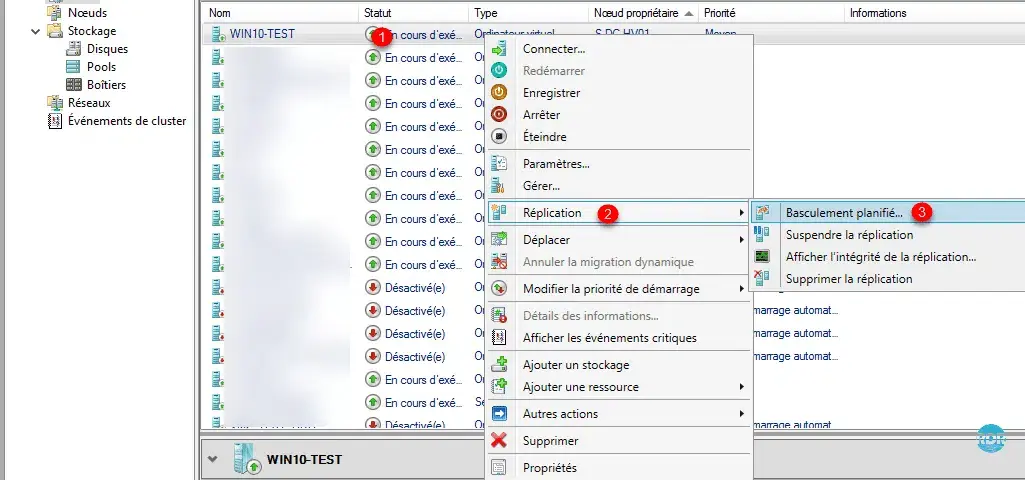The image size is (1025, 480).
Task: Click the Autres actions blue arrow icon
Action: pos(499,414)
